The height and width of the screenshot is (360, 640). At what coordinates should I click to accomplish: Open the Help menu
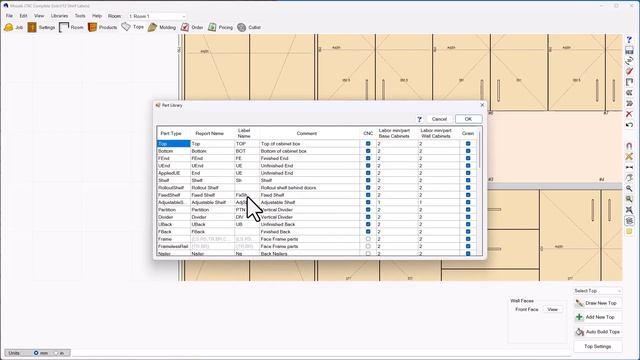tap(97, 16)
